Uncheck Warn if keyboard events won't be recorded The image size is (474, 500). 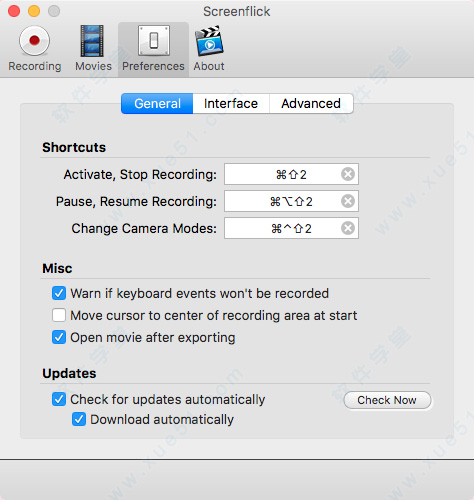pyautogui.click(x=59, y=294)
